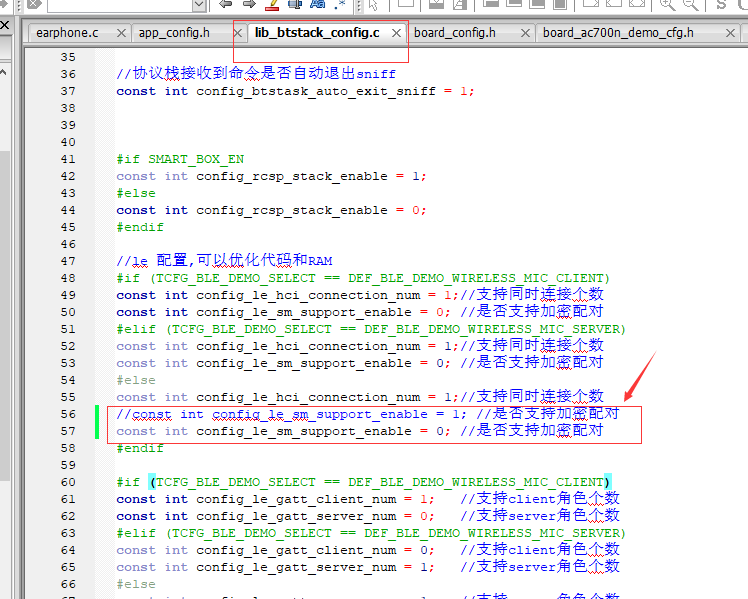This screenshot has width=748, height=599.
Task: Click config_le_gatt_client_num = 1 line 61
Action: coord(368,499)
